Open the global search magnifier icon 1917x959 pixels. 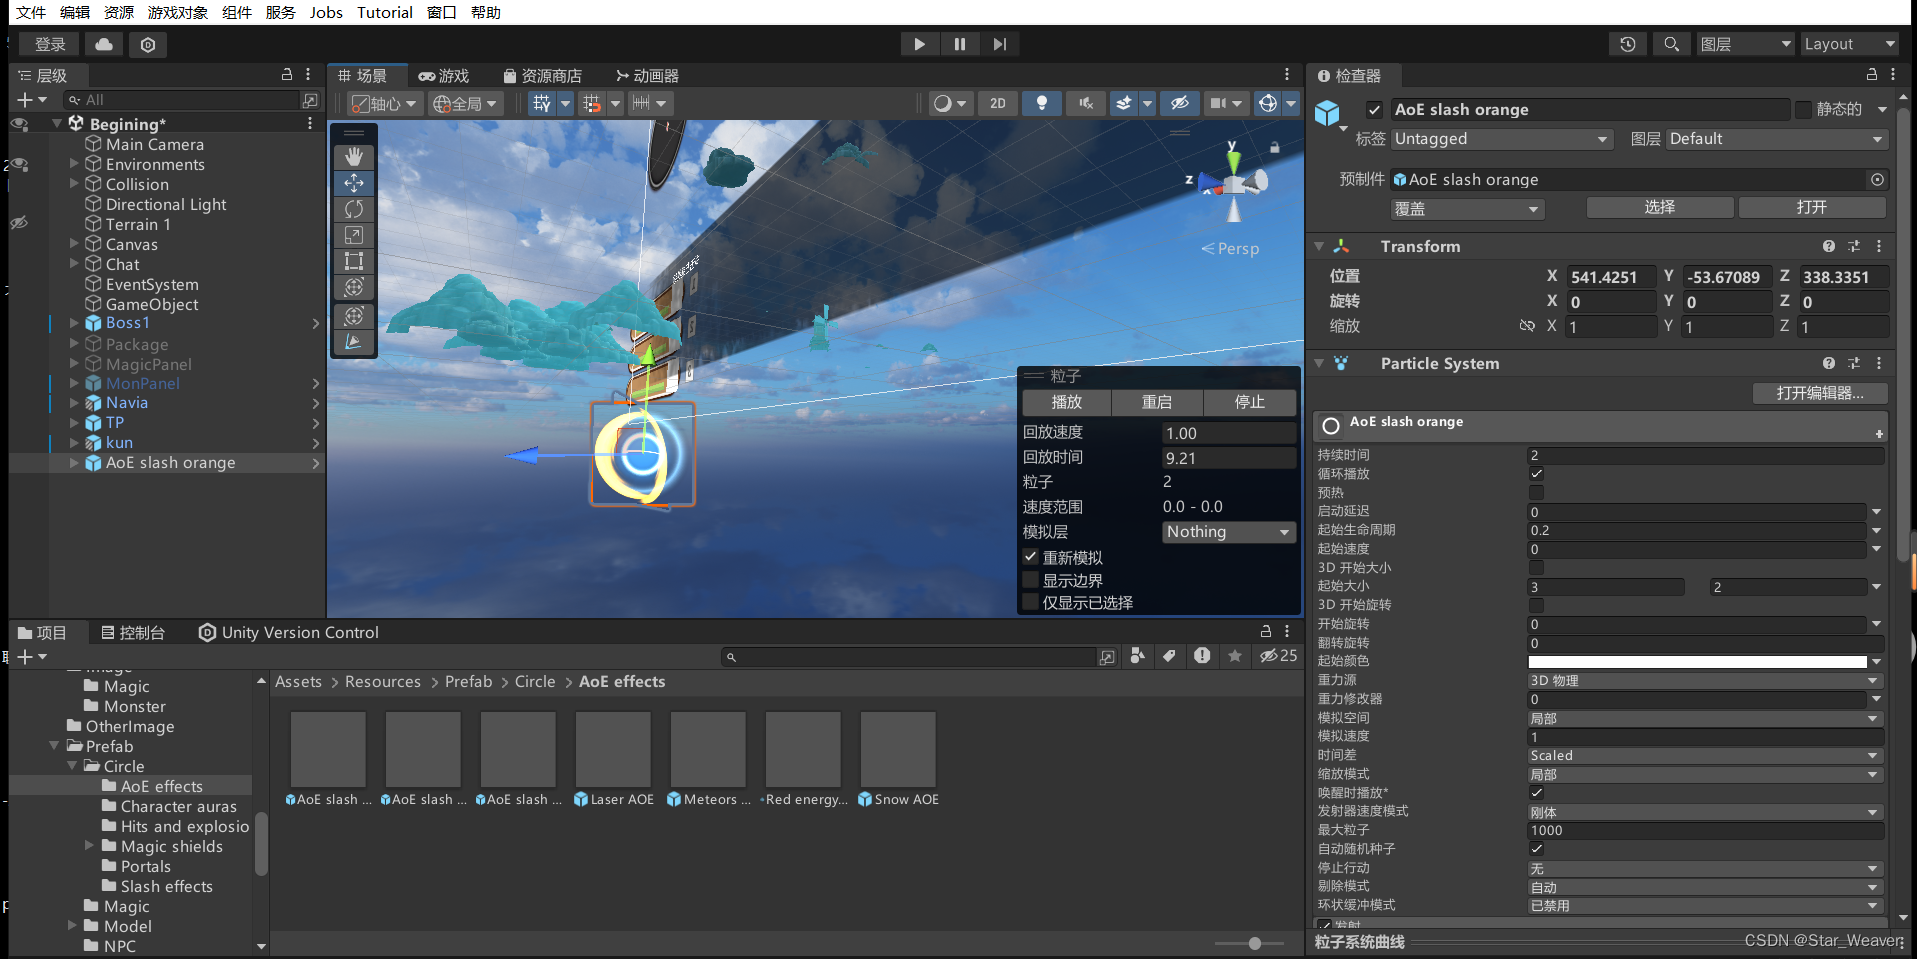click(1671, 44)
